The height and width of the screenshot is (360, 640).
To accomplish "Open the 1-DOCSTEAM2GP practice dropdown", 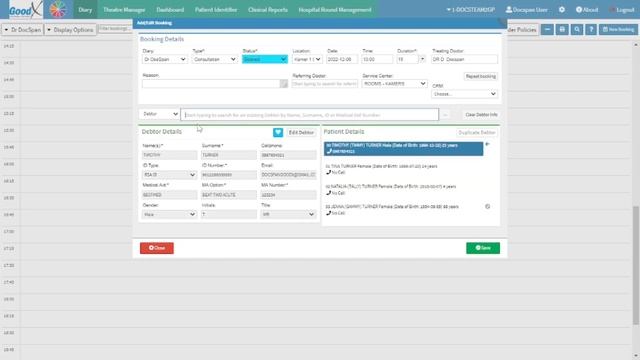I will [x=471, y=9].
